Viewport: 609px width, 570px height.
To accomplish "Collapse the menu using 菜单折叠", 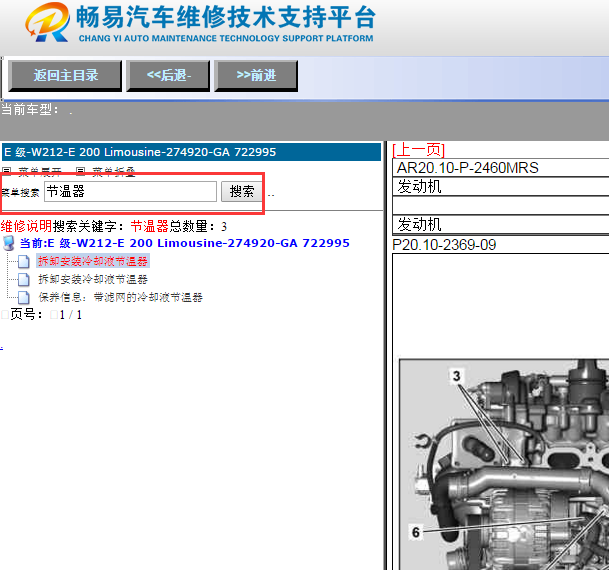I will point(114,172).
